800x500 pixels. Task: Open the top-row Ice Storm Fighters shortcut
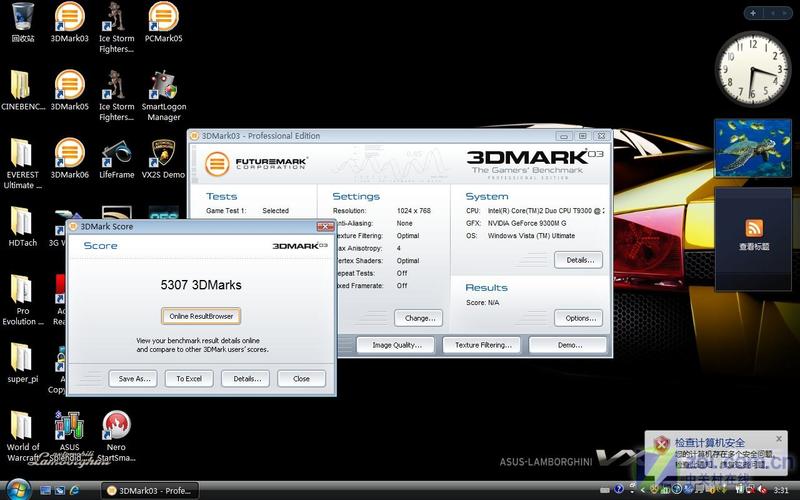pos(116,28)
